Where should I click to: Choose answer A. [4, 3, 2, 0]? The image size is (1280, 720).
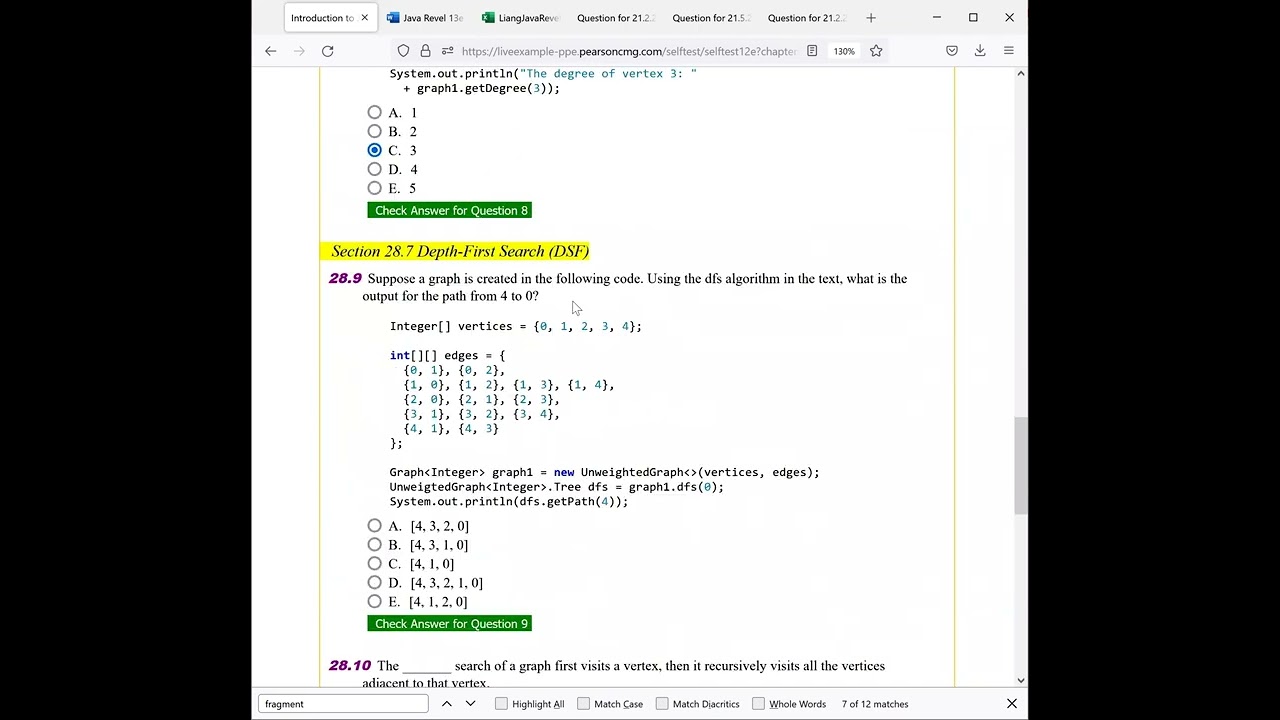(x=374, y=526)
